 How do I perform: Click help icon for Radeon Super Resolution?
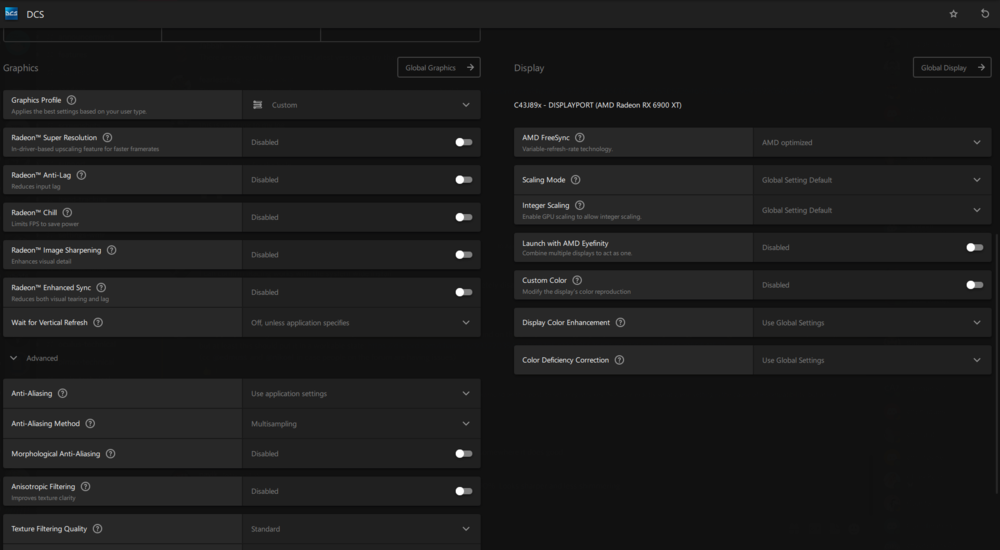click(107, 137)
